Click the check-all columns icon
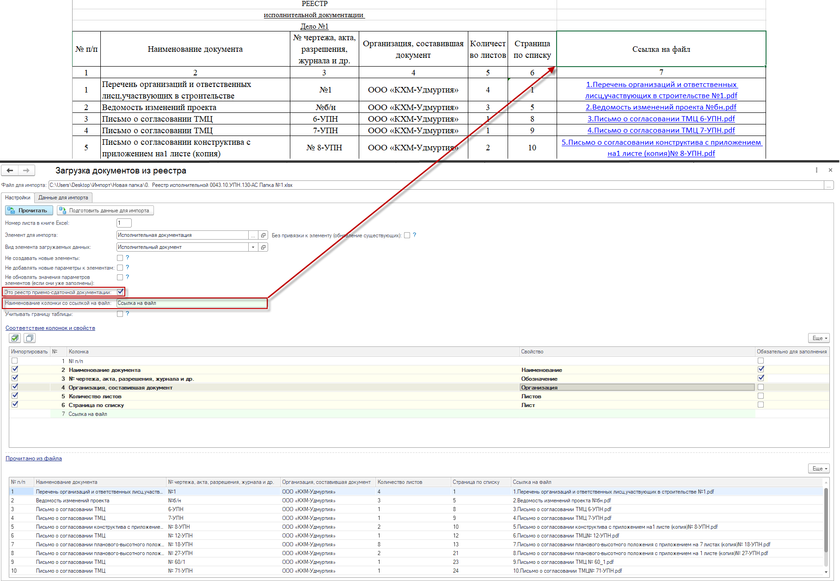 click(x=15, y=338)
